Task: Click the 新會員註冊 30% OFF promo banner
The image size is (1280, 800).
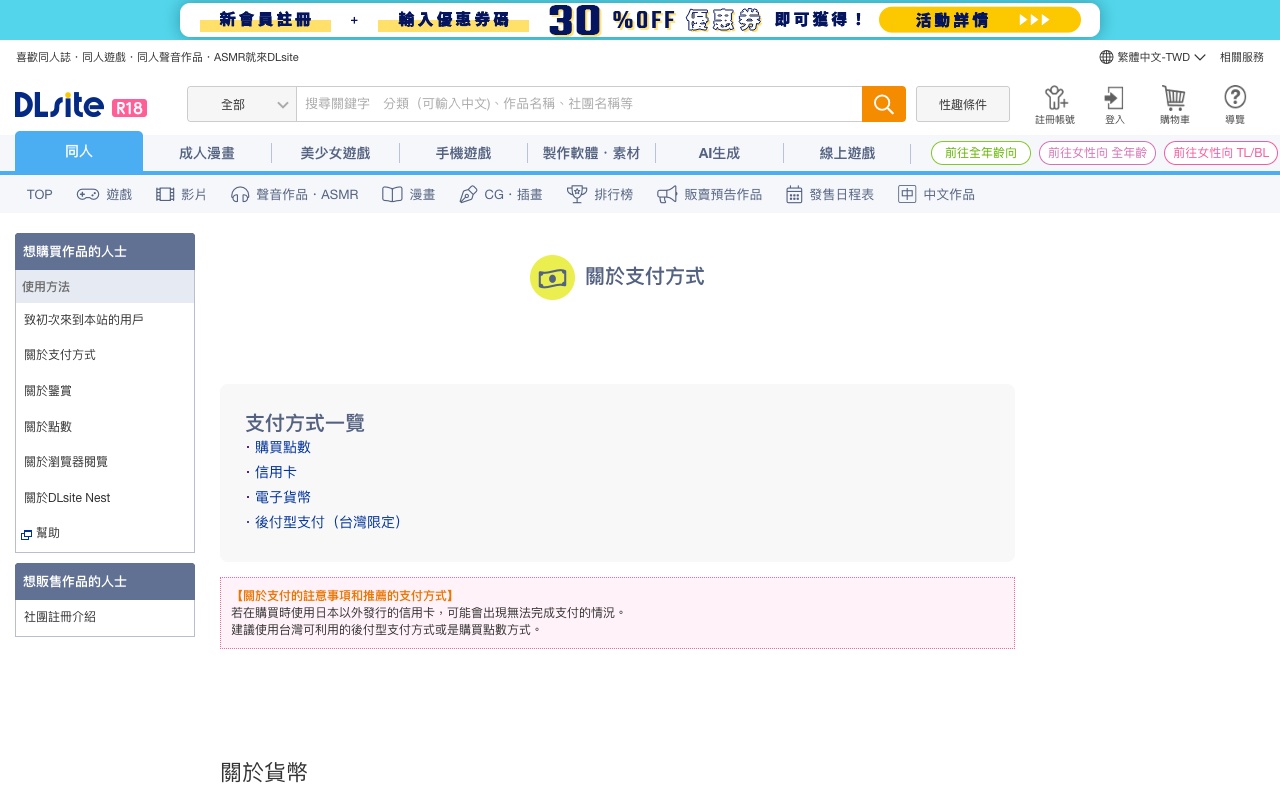Action: (640, 20)
